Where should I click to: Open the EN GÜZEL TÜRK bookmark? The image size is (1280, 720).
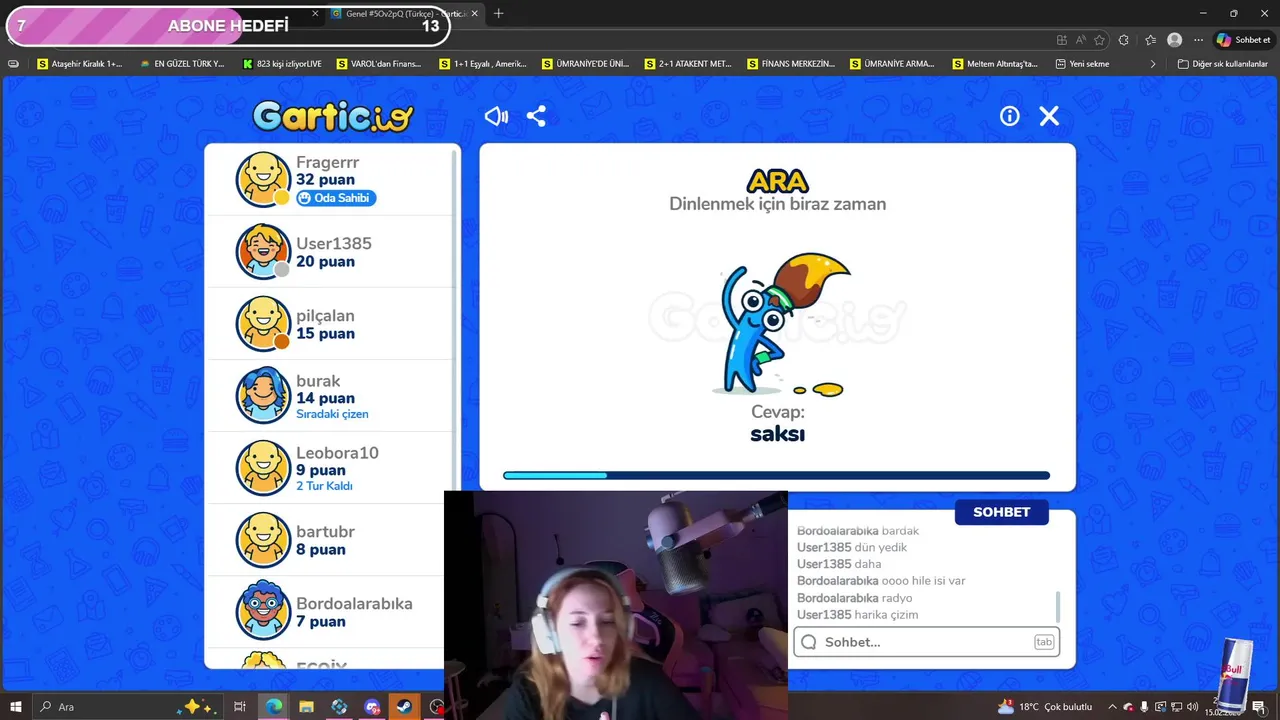[182, 63]
